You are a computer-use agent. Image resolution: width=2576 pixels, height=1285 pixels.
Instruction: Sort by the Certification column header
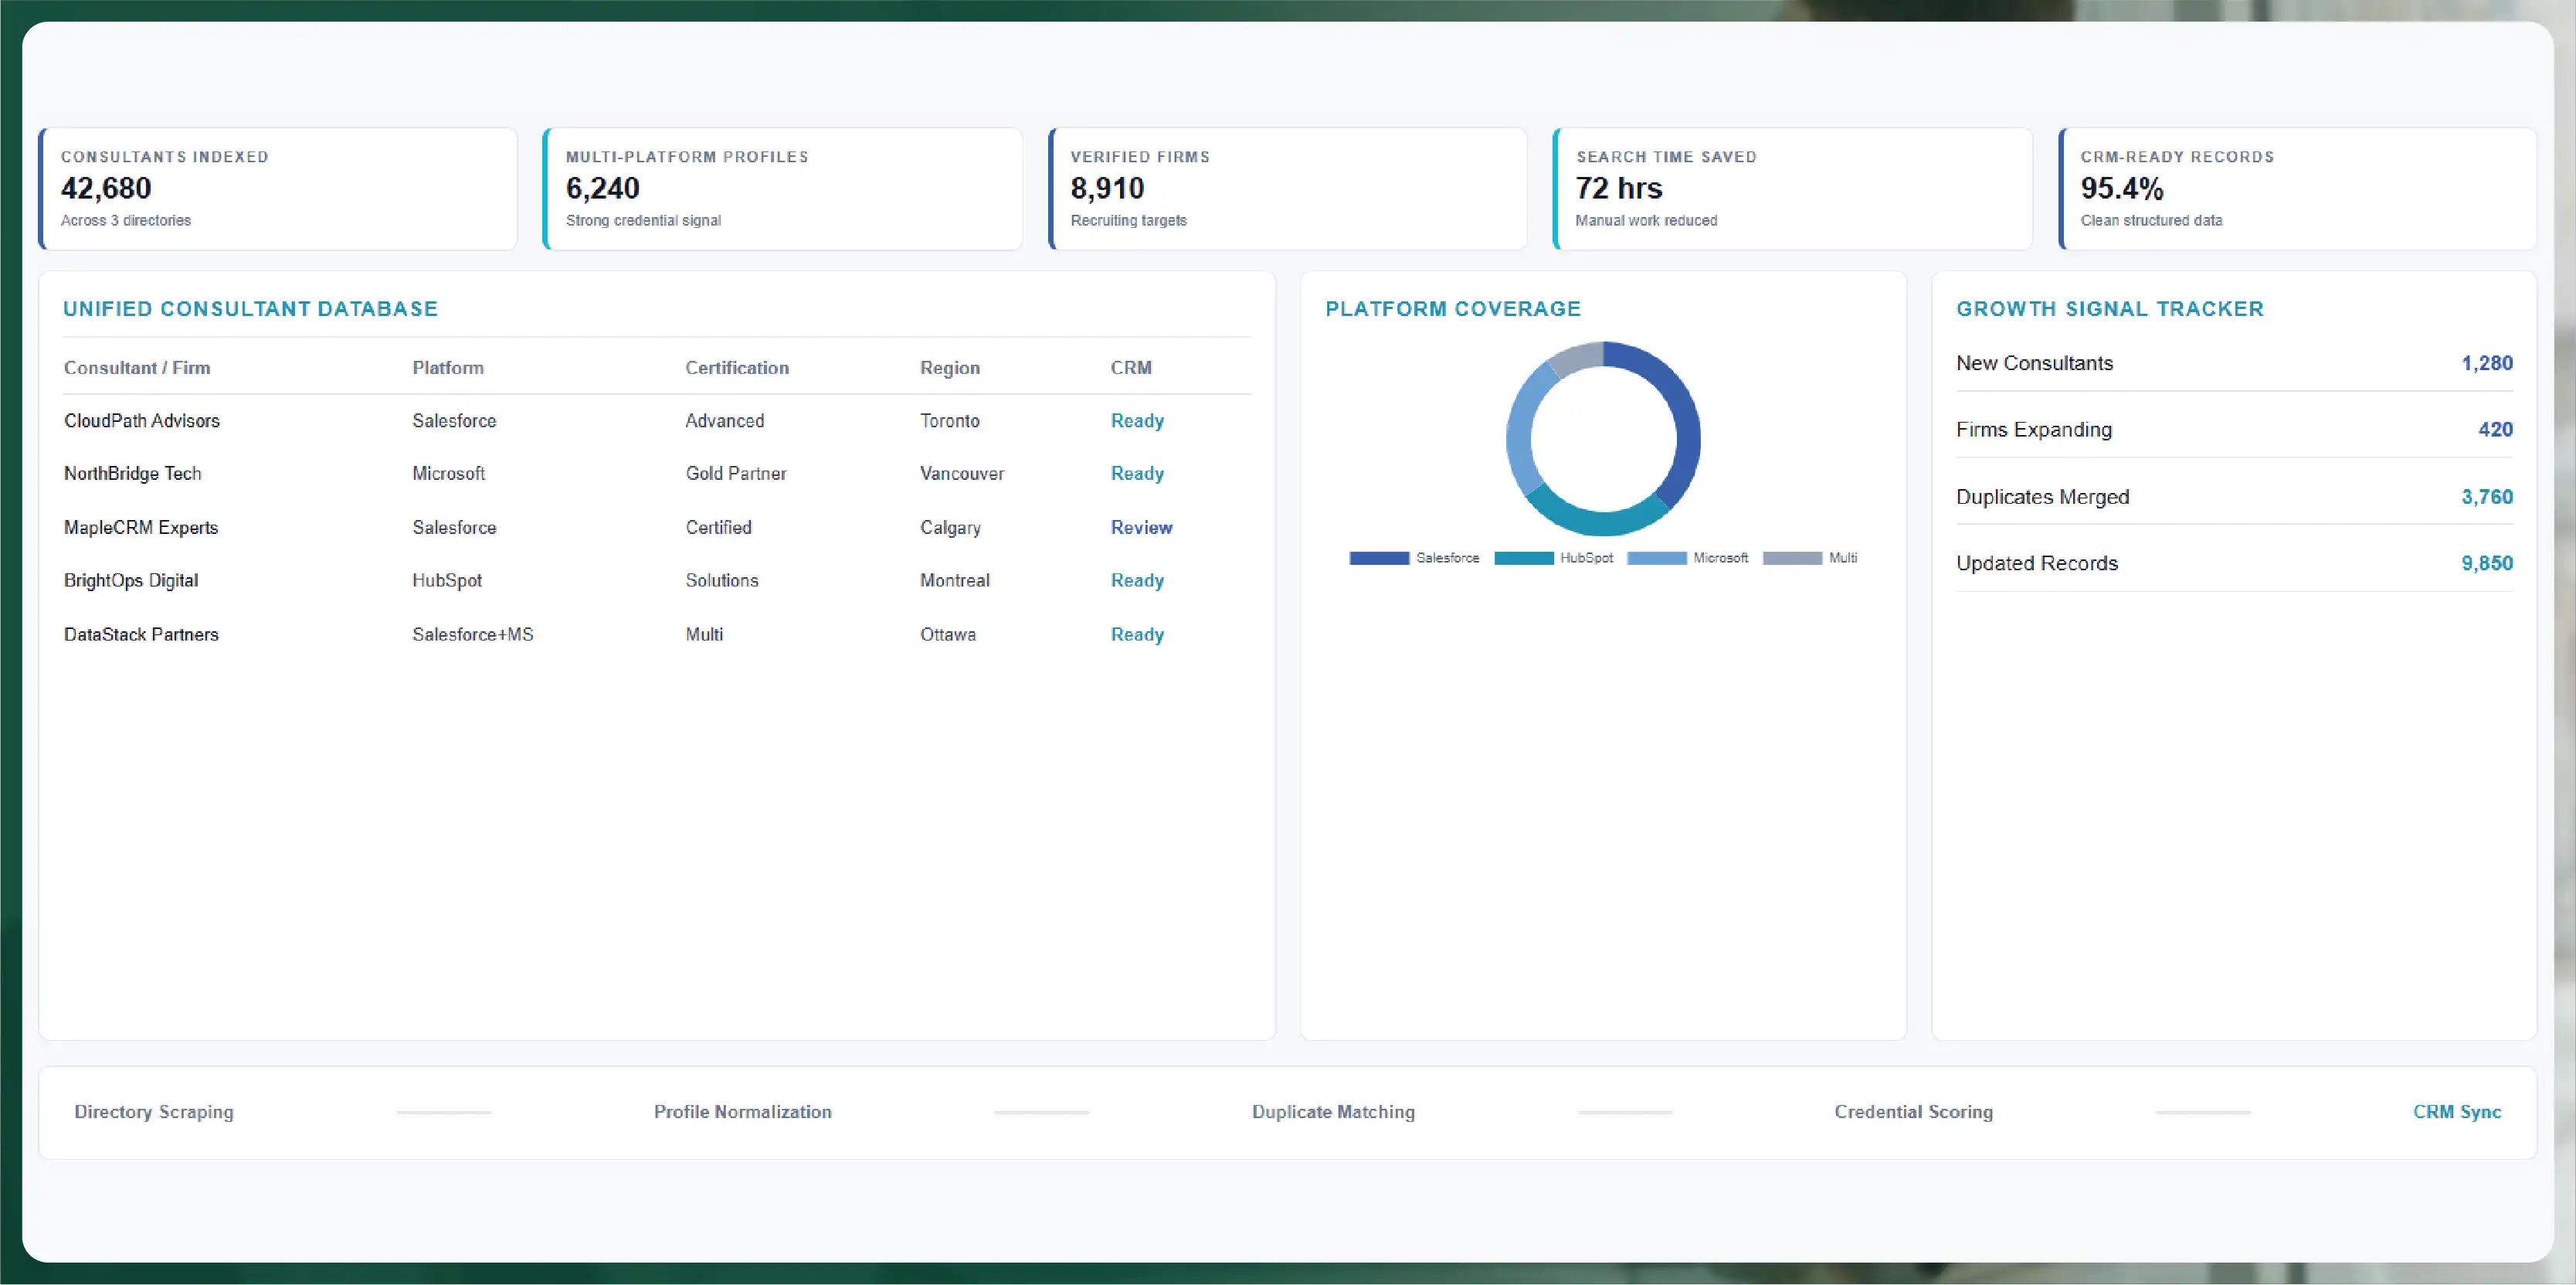(x=737, y=368)
